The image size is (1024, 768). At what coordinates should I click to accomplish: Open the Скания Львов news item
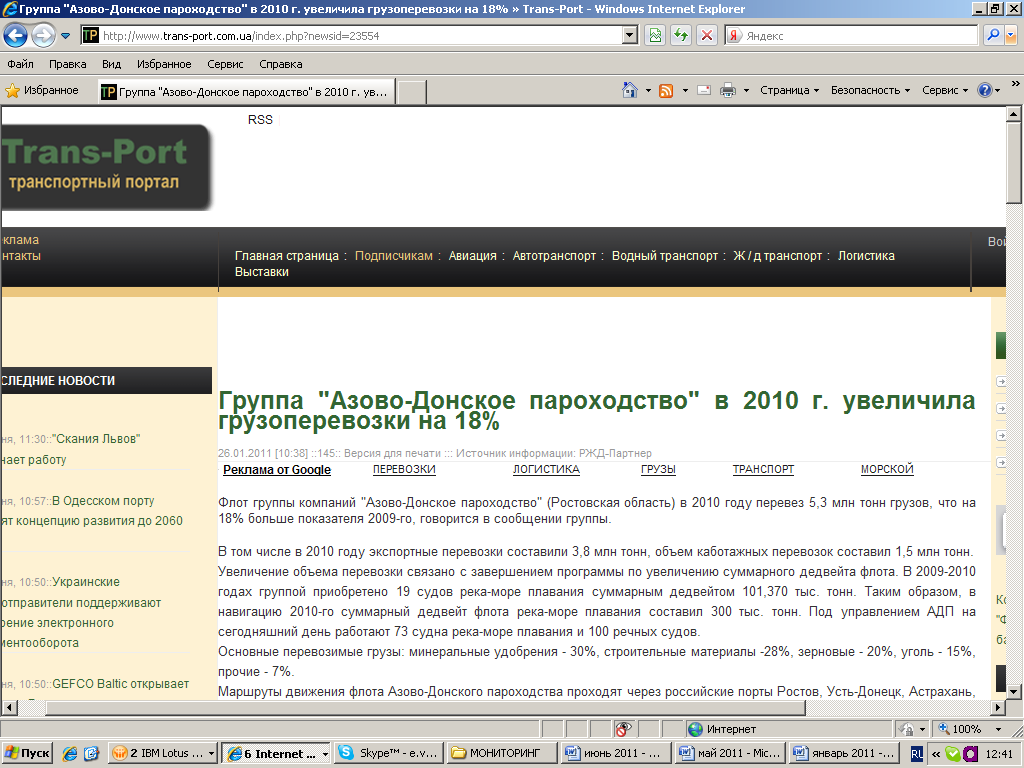click(x=96, y=439)
